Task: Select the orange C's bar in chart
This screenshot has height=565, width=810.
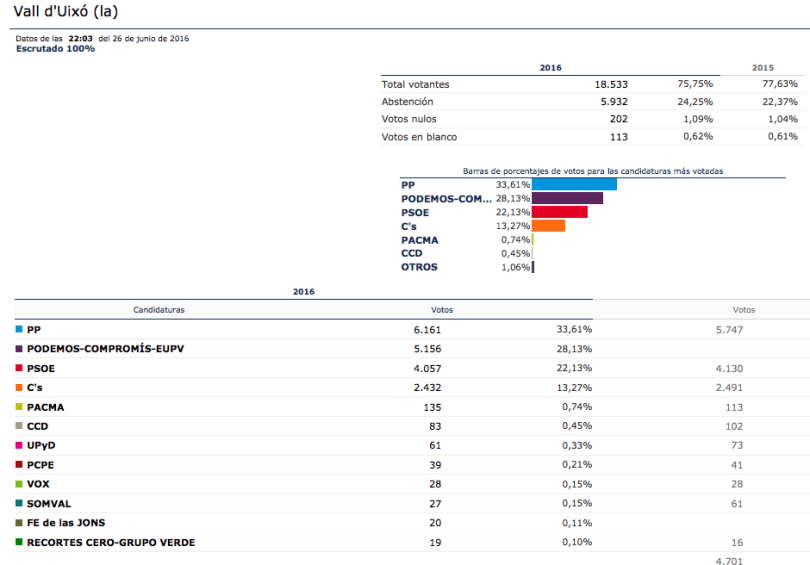Action: click(548, 226)
